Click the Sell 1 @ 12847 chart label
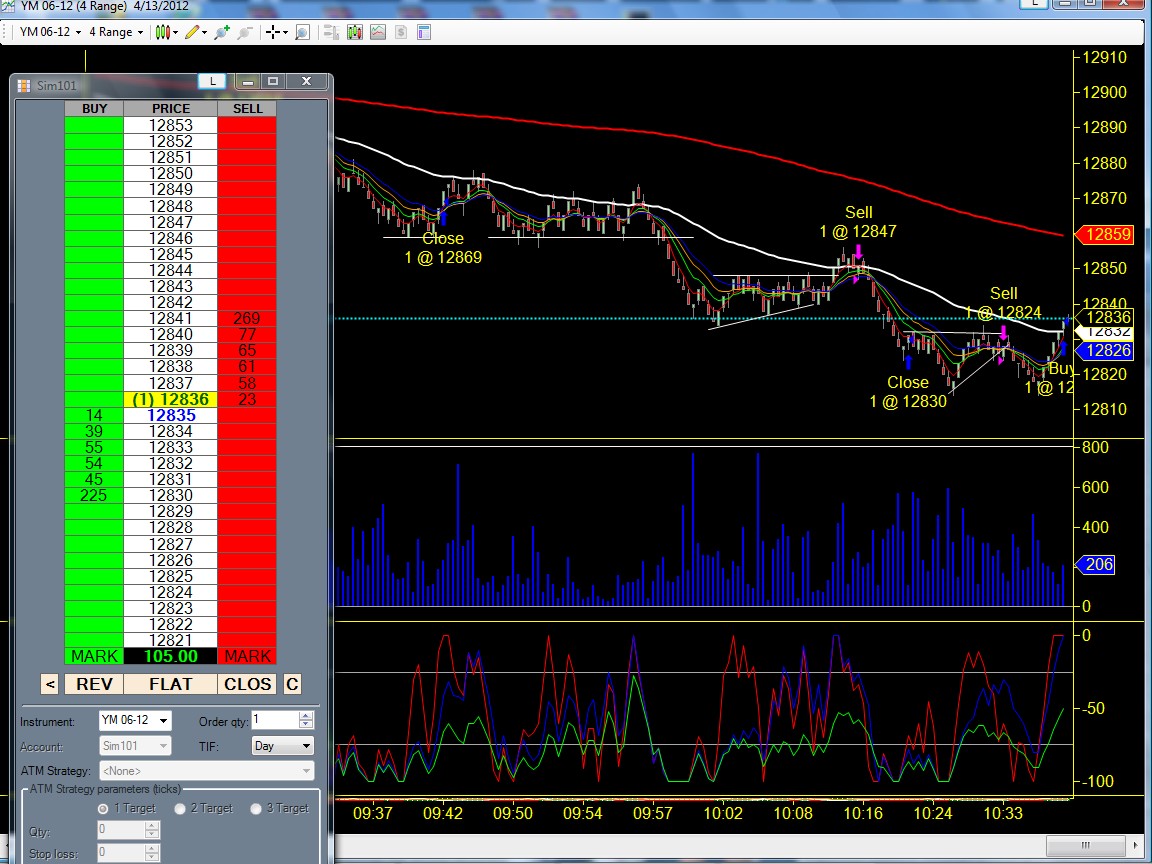 (x=858, y=222)
